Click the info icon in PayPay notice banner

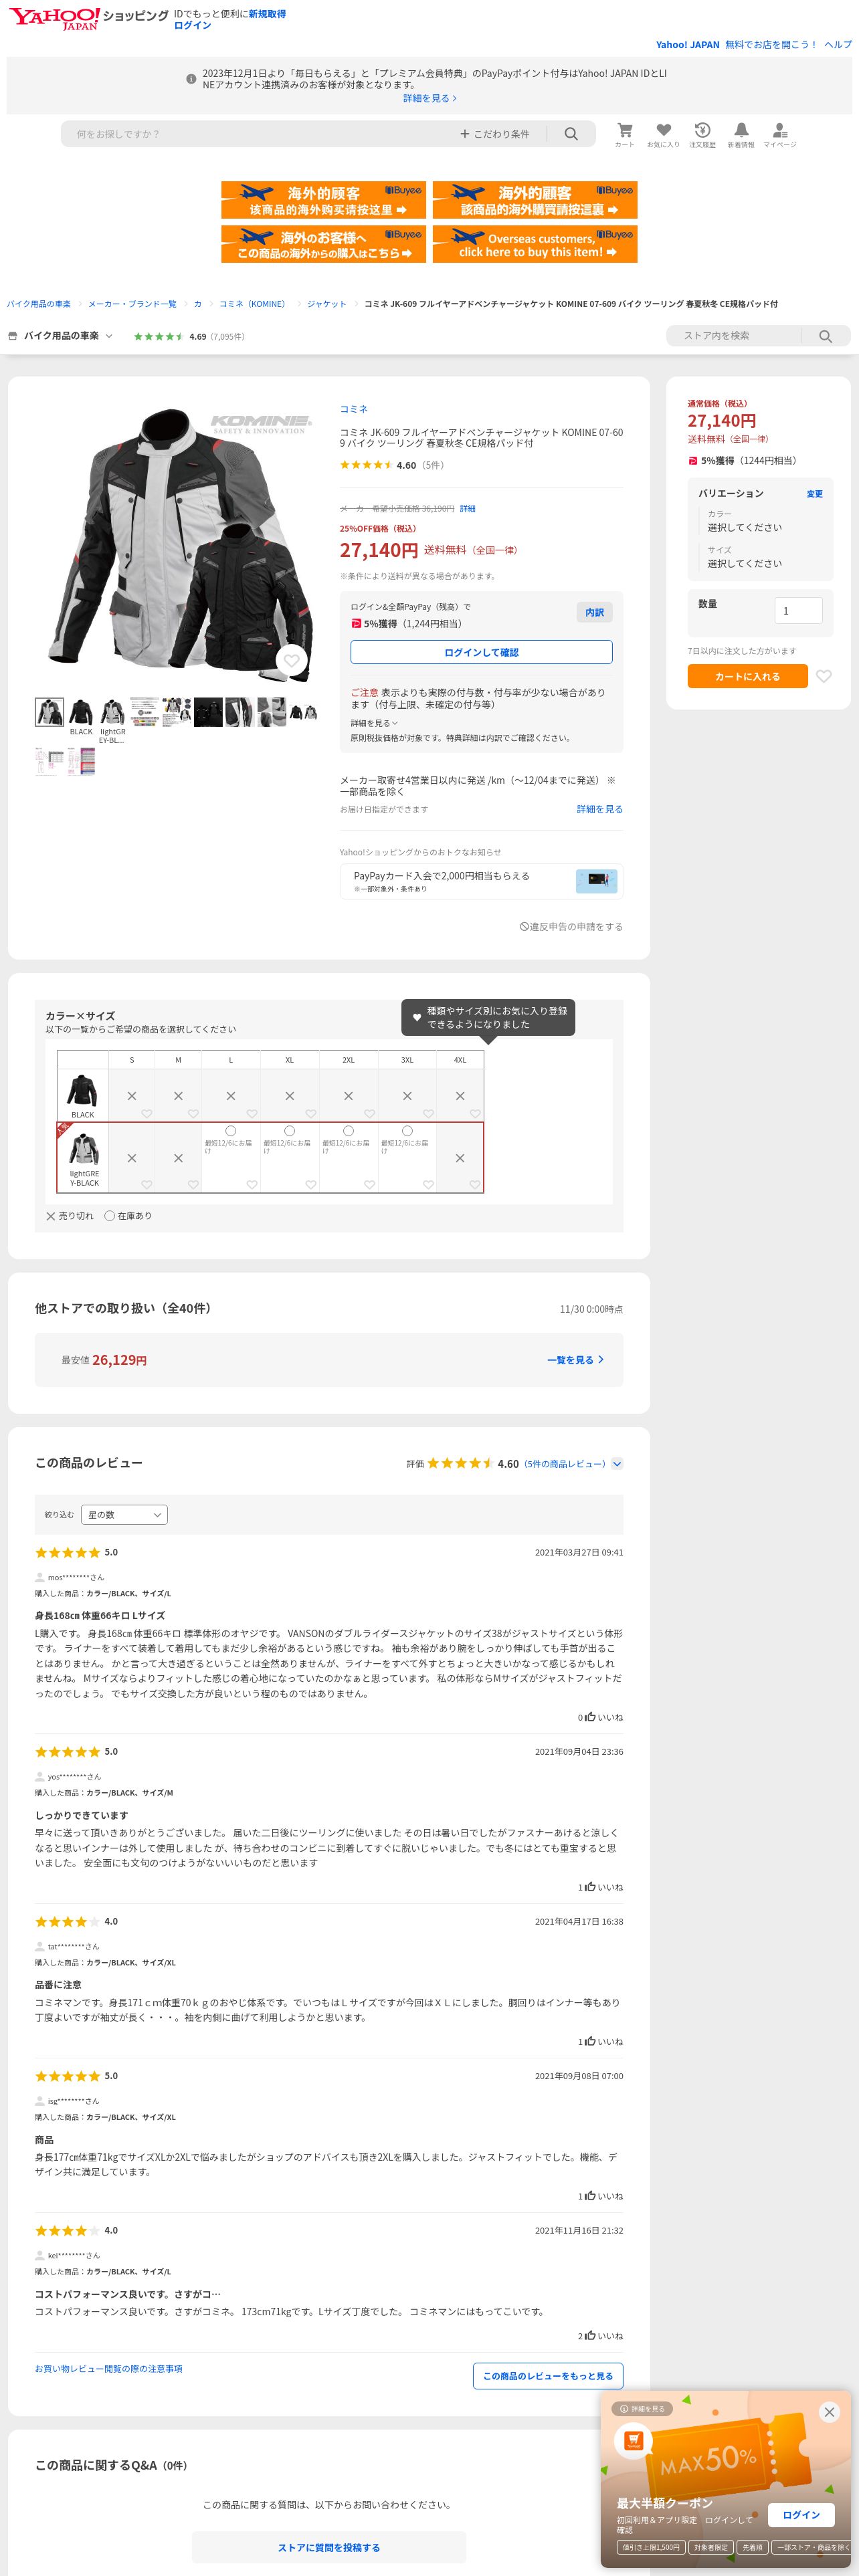click(x=191, y=79)
